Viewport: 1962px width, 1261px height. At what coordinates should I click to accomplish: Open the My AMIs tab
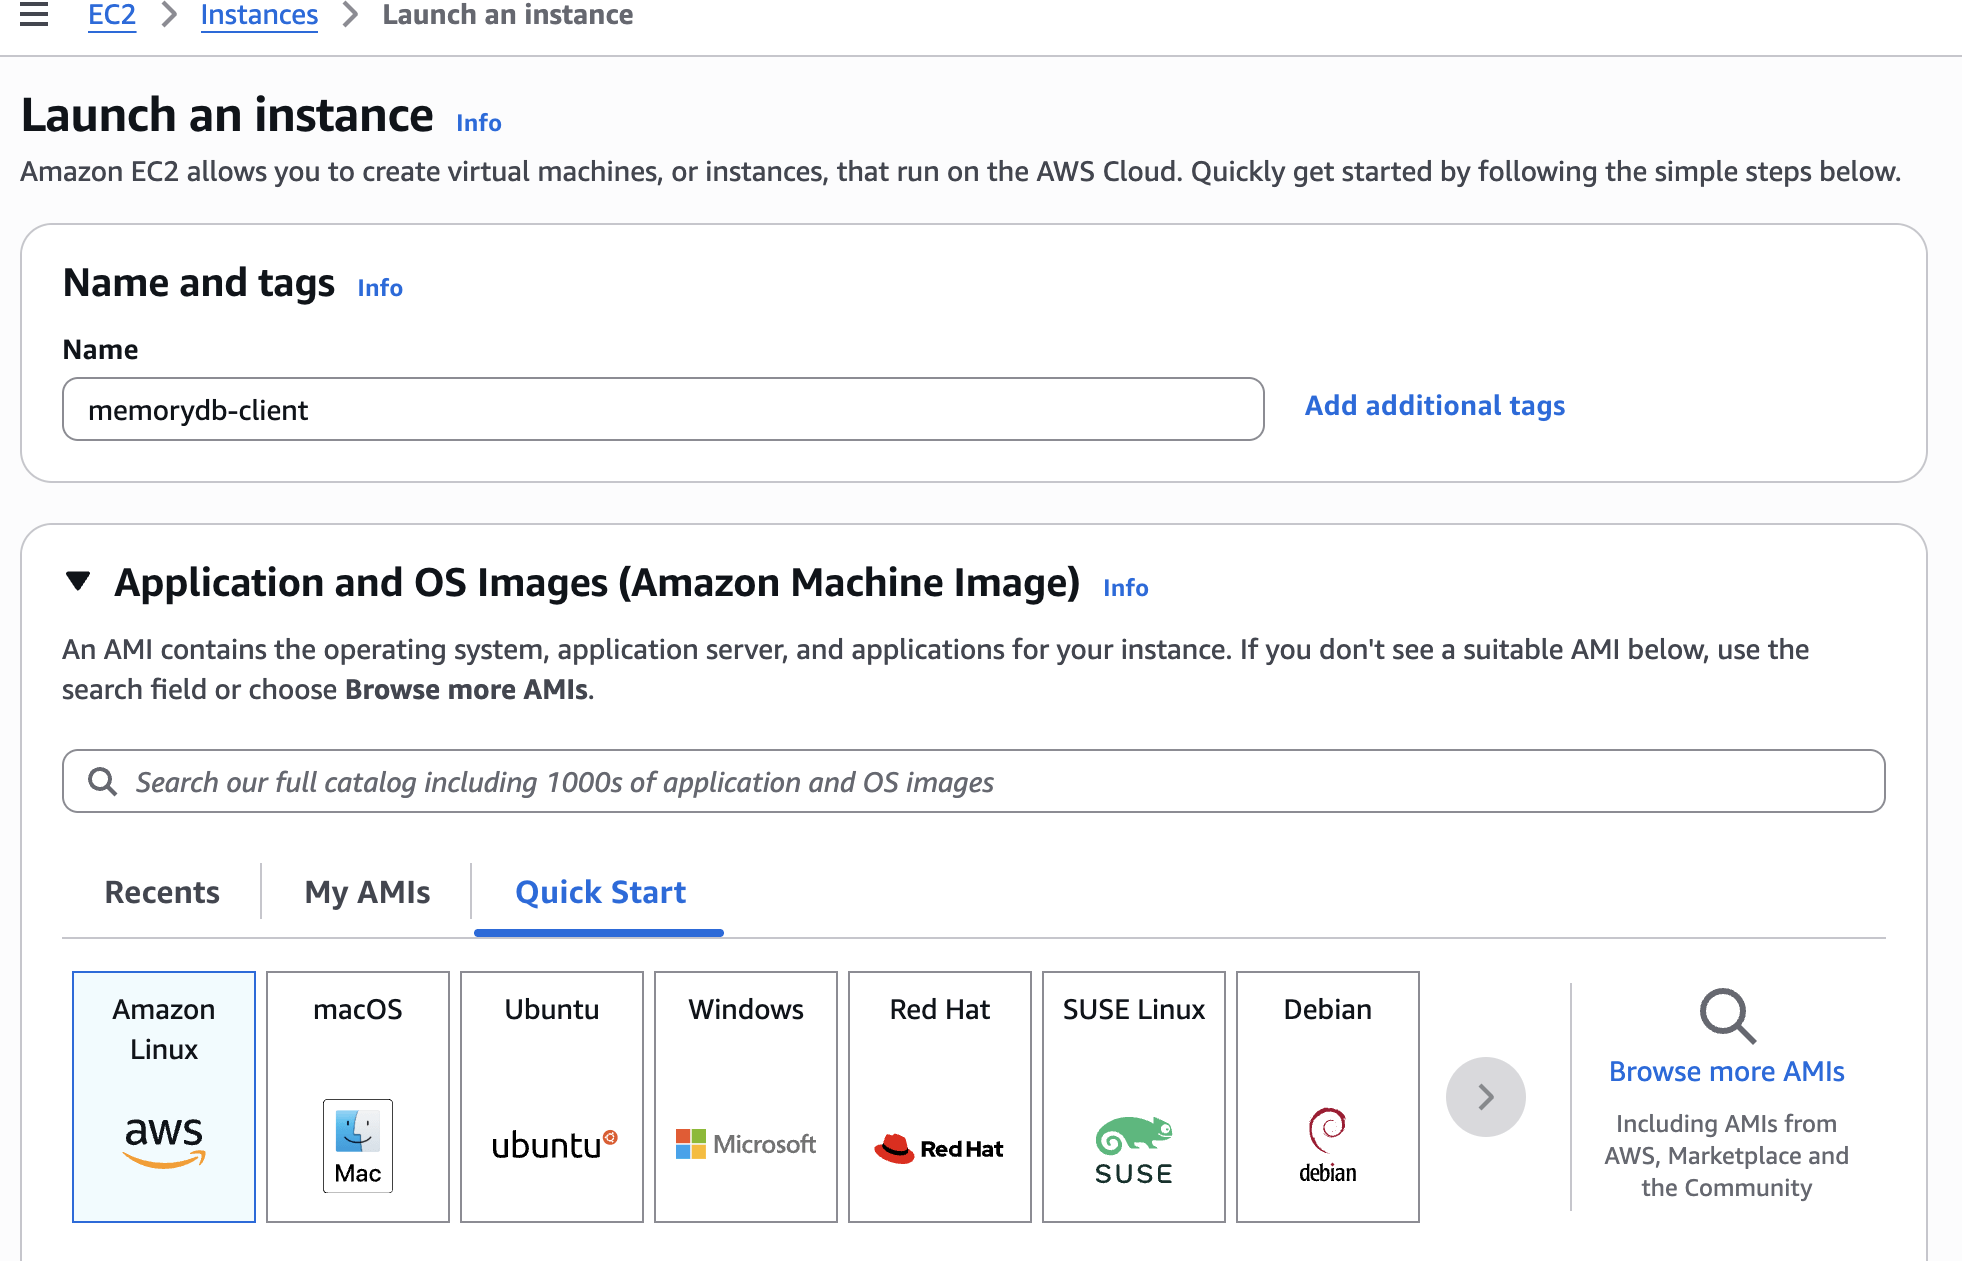pyautogui.click(x=367, y=892)
